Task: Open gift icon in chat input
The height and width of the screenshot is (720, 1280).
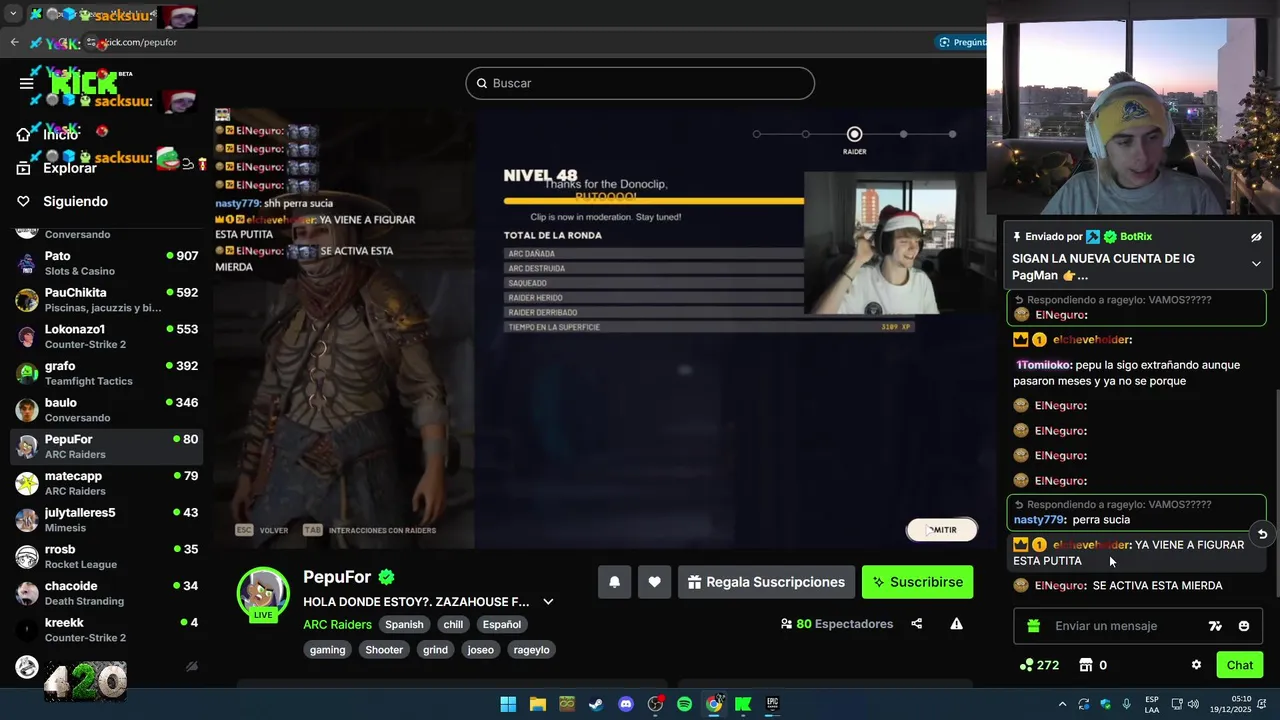Action: 1033,626
